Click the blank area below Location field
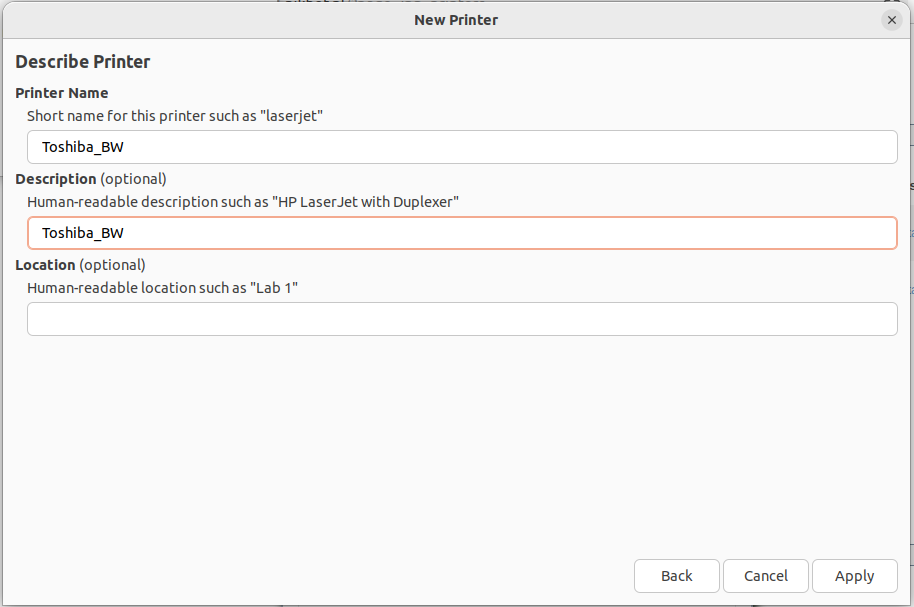 [x=456, y=440]
